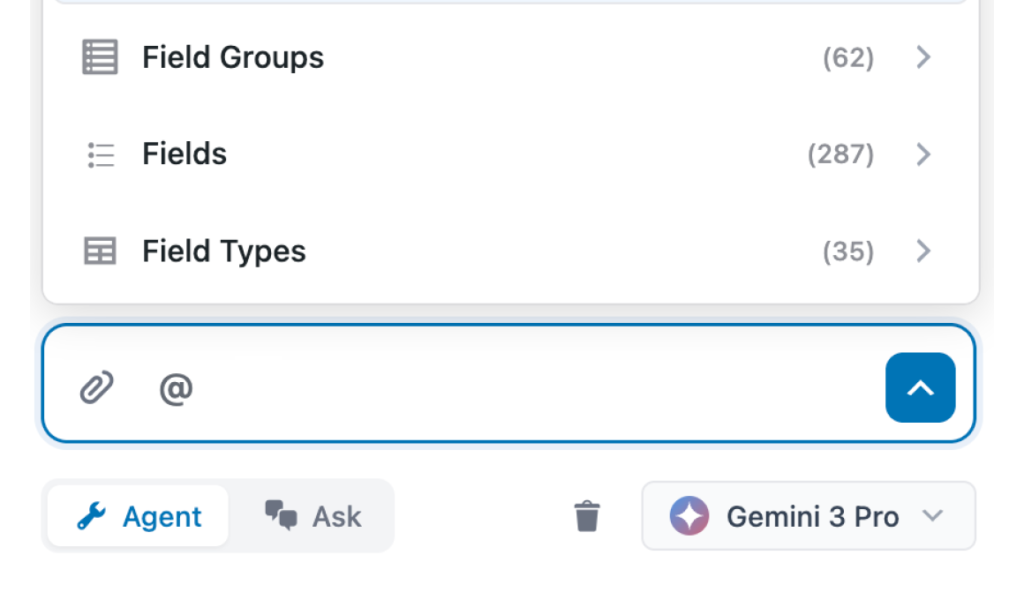This screenshot has width=1024, height=600.
Task: Open the Field Groups entry
Action: pyautogui.click(x=232, y=57)
